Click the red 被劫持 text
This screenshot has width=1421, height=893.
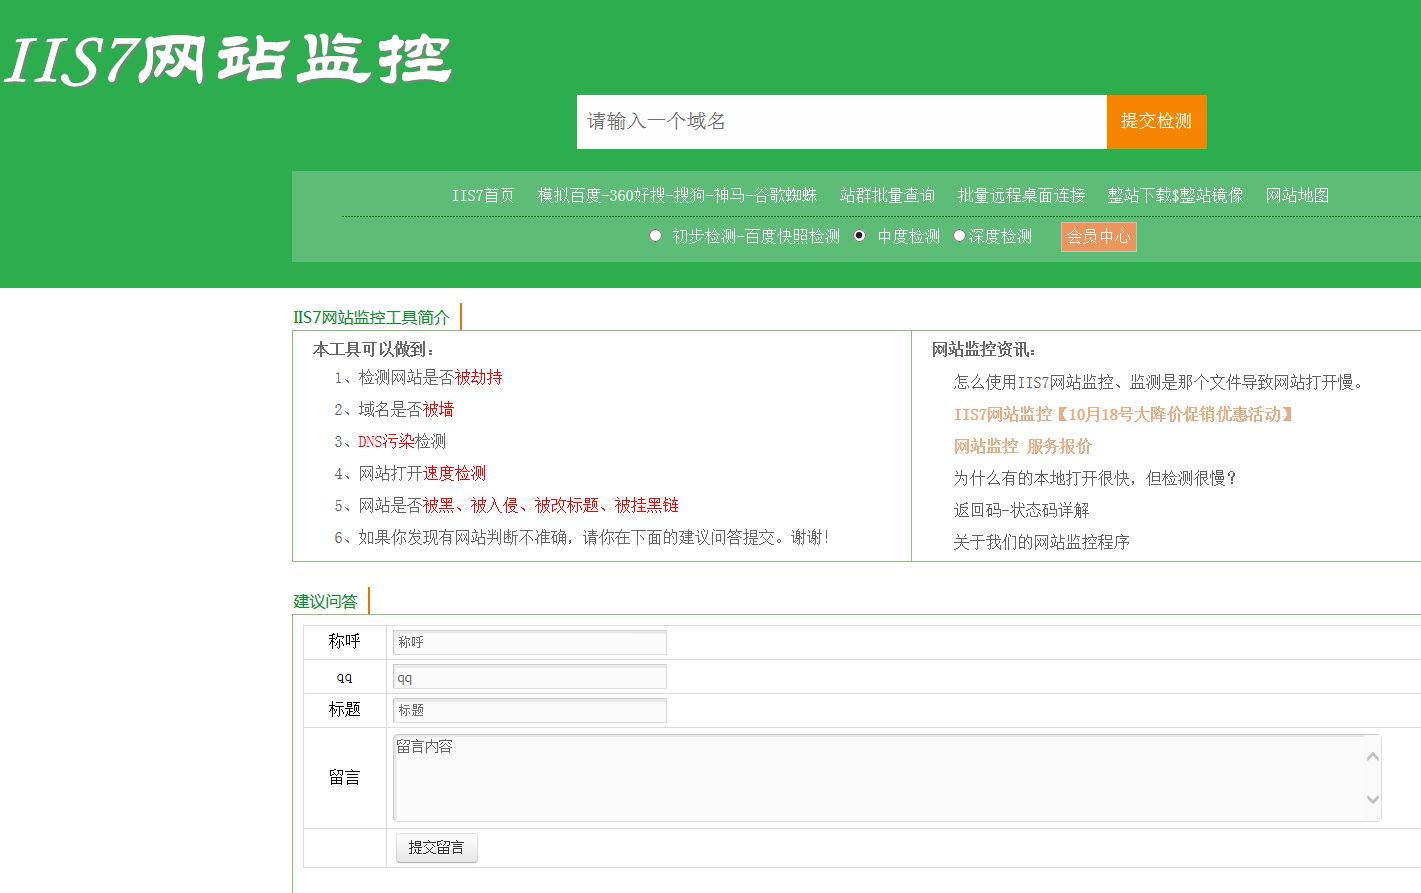[479, 377]
